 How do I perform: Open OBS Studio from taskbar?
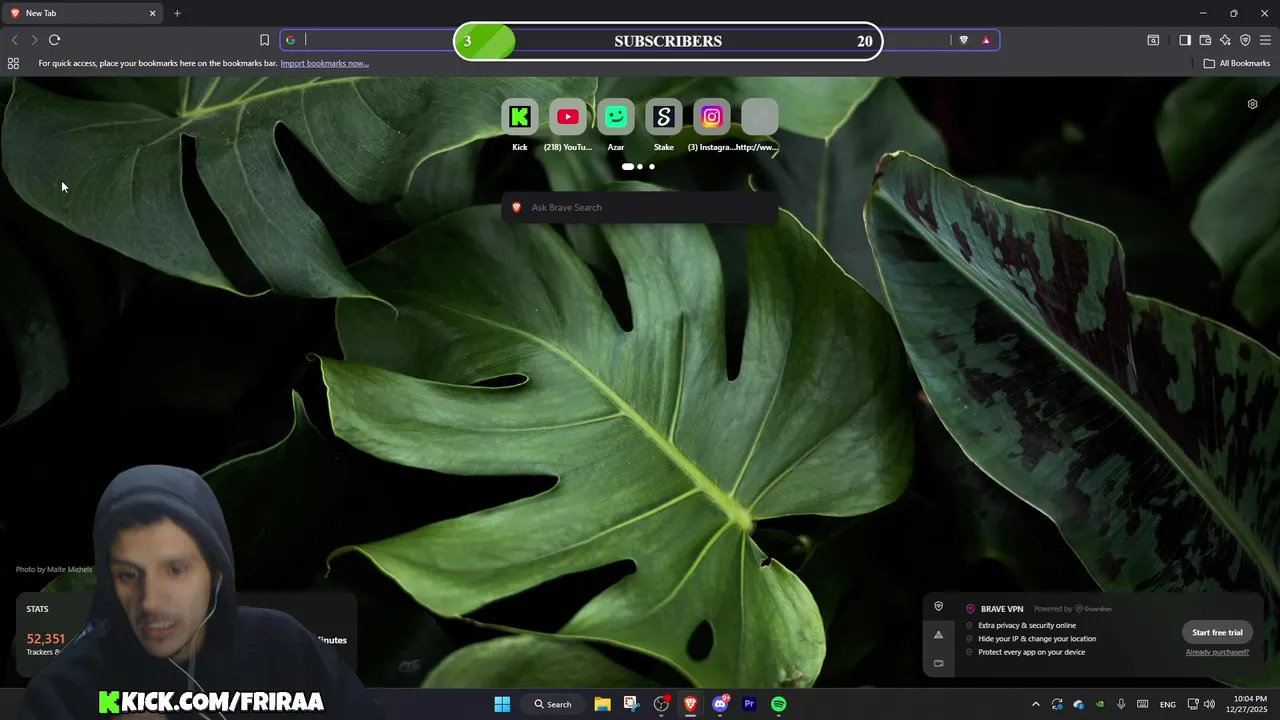click(661, 704)
